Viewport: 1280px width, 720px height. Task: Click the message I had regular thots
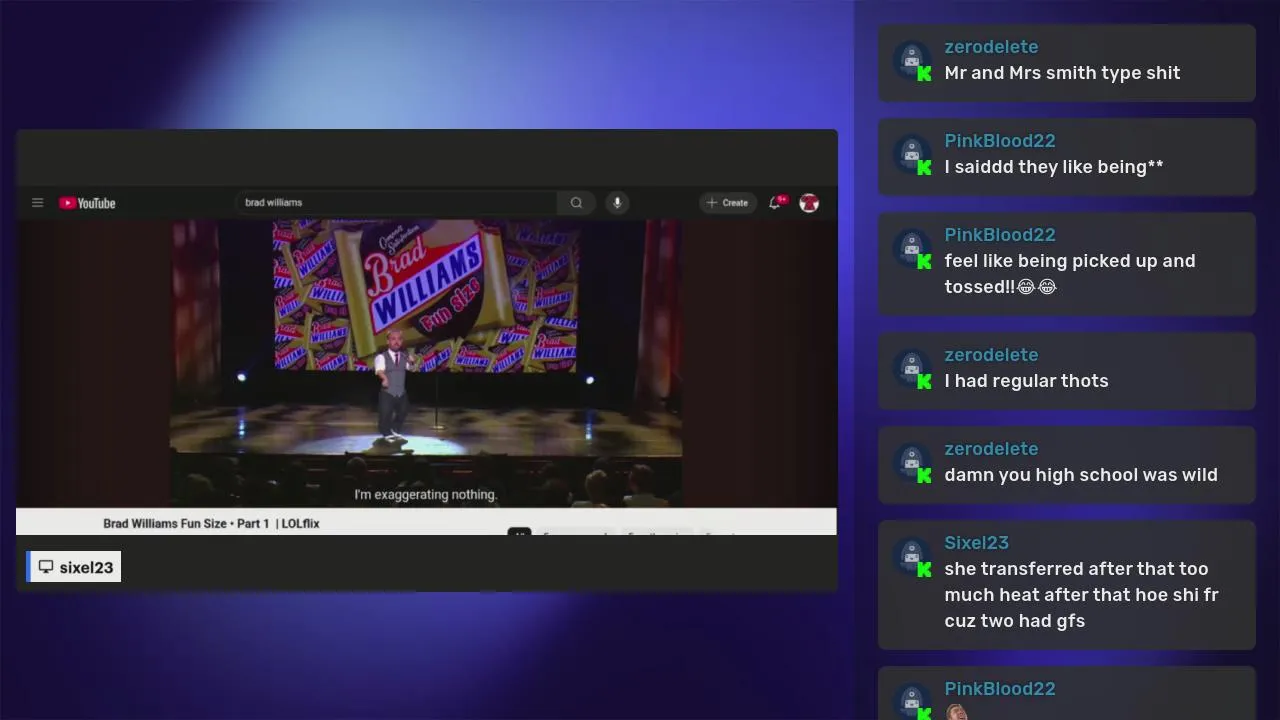click(1026, 381)
